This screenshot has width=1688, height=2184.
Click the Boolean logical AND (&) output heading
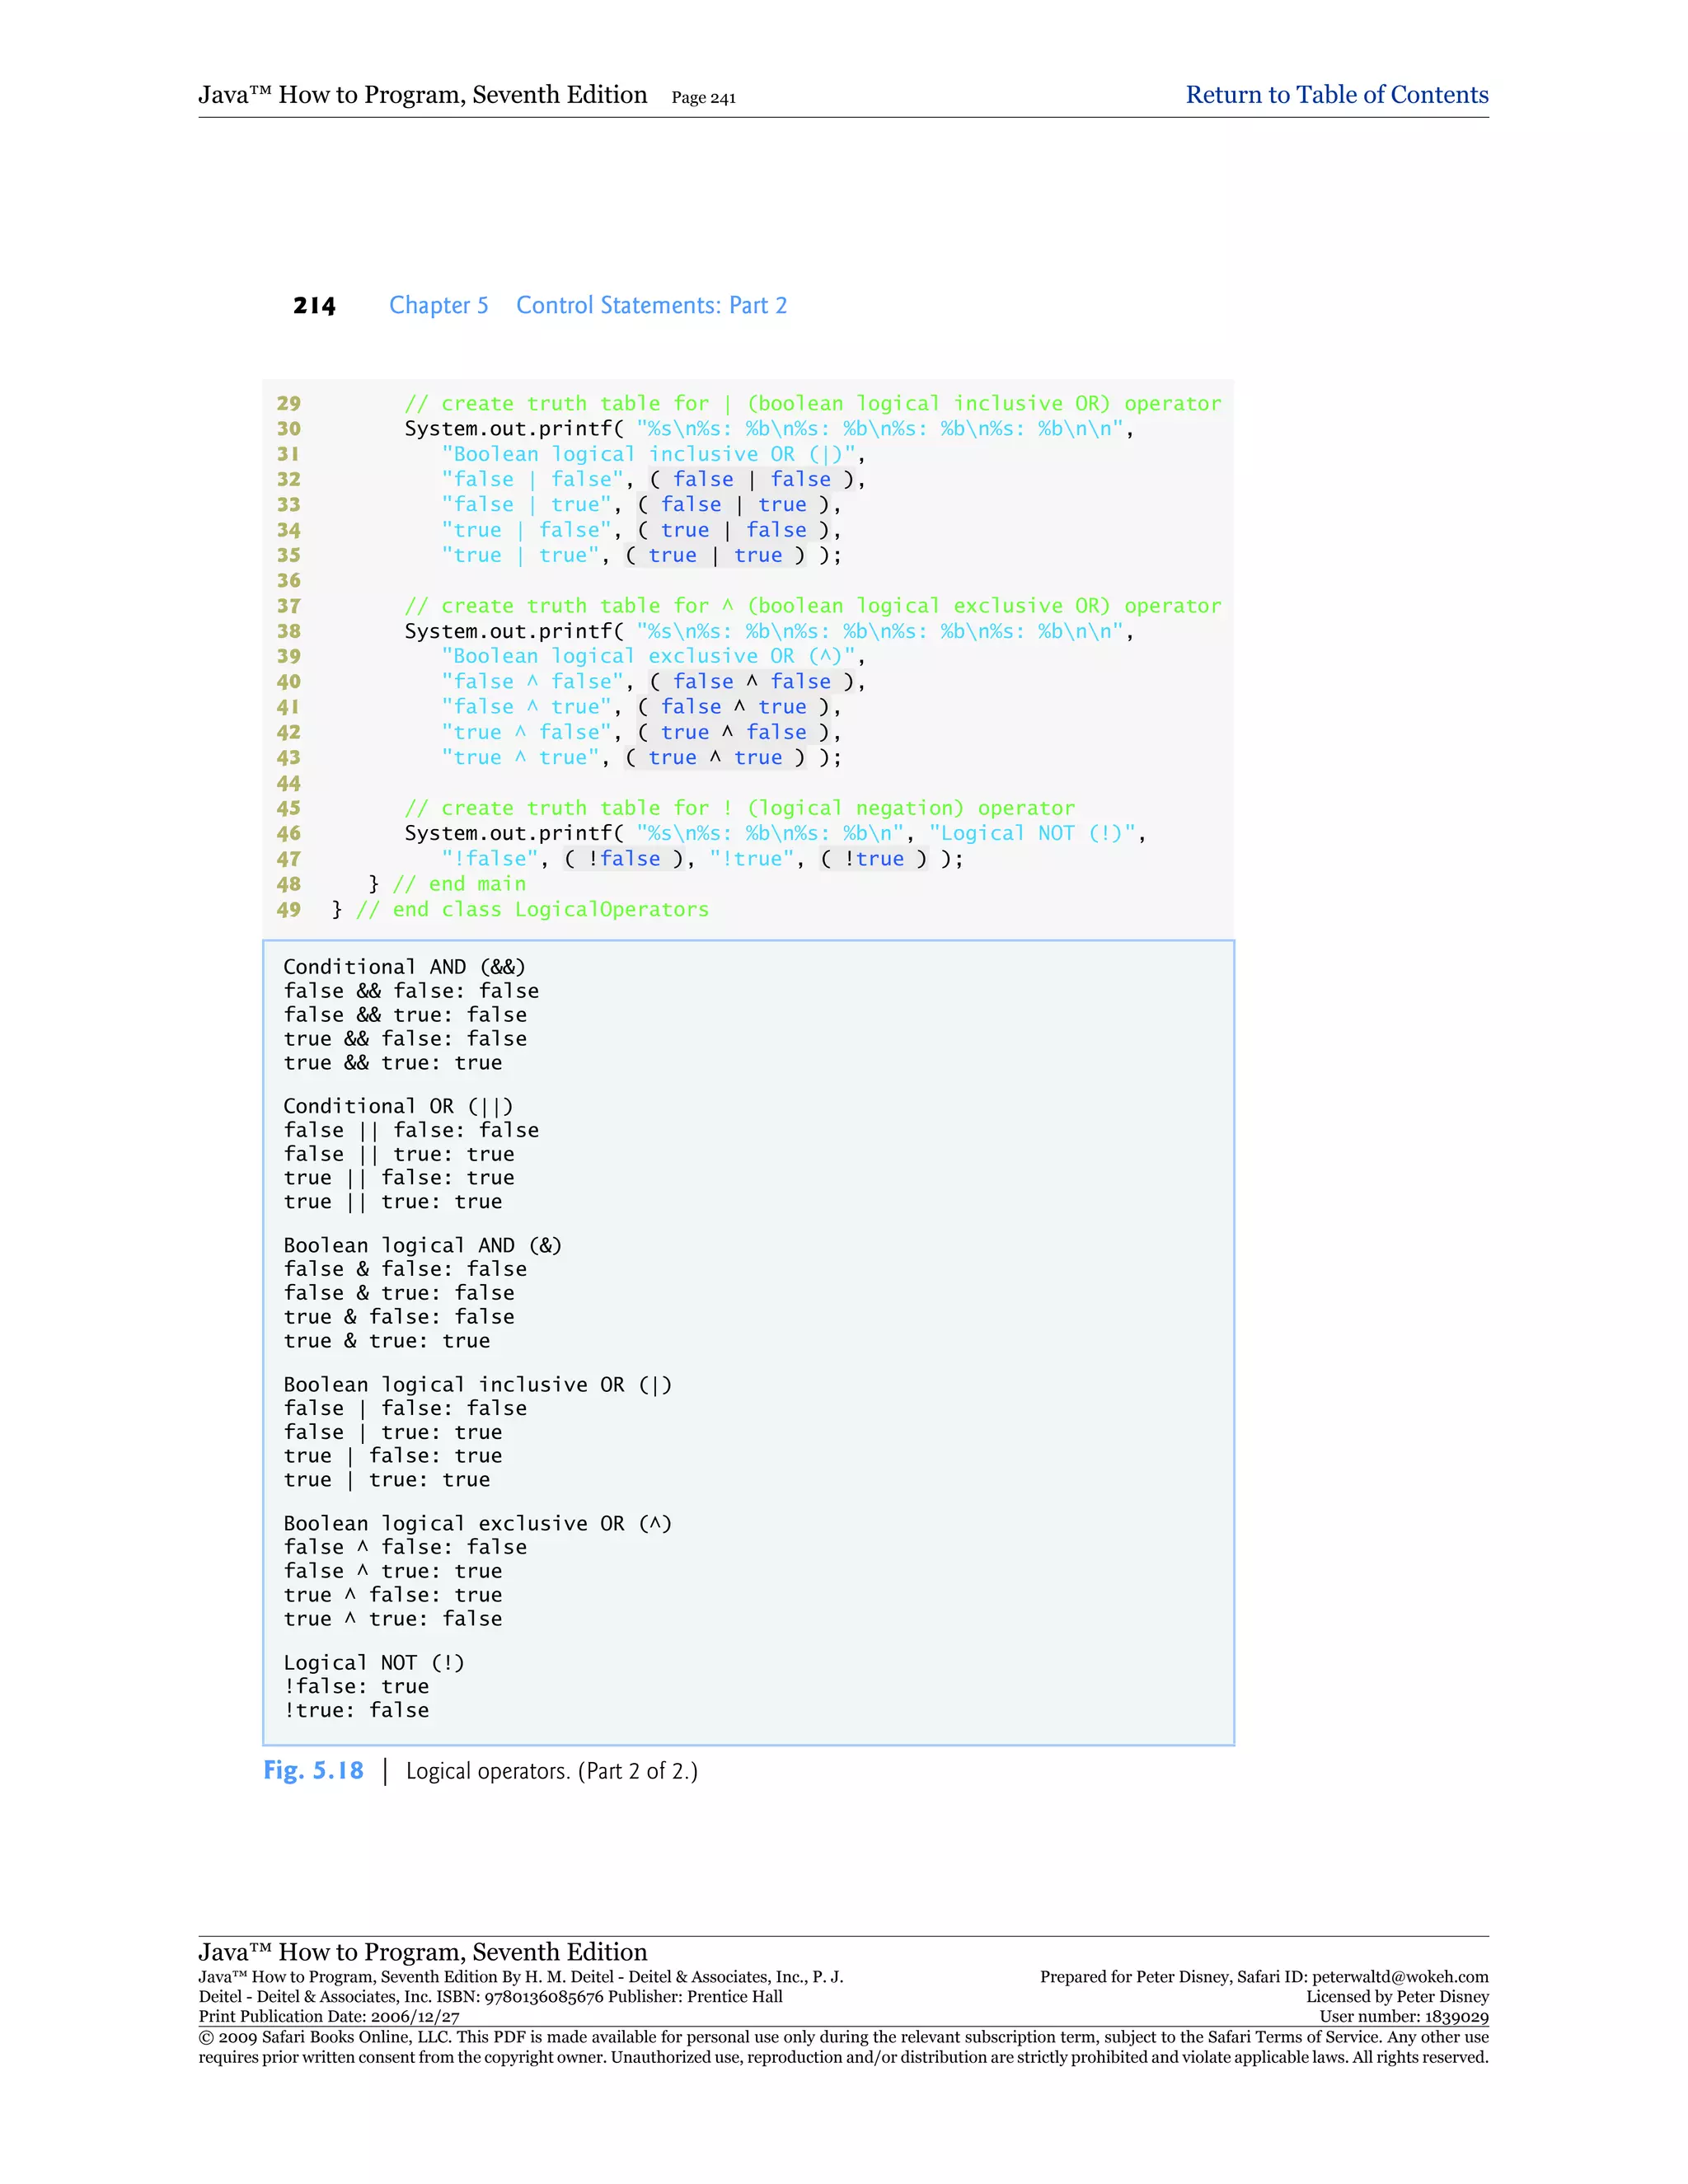422,1245
